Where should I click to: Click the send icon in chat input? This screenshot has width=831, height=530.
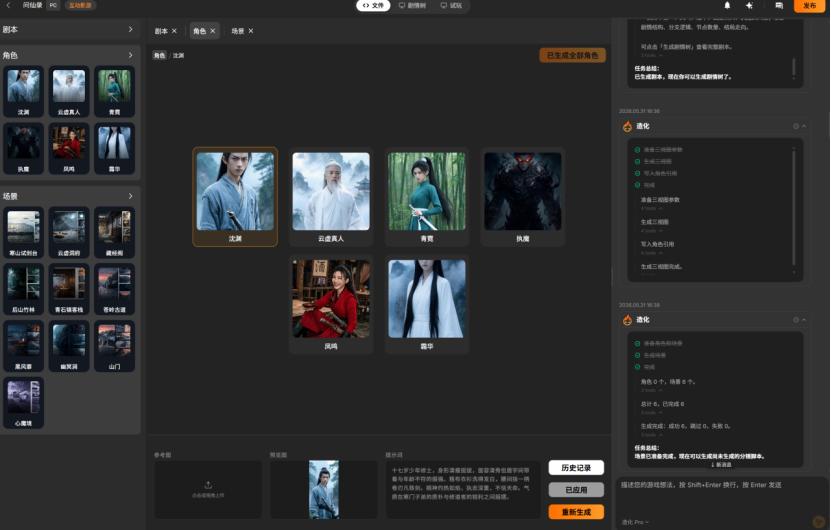[818, 521]
